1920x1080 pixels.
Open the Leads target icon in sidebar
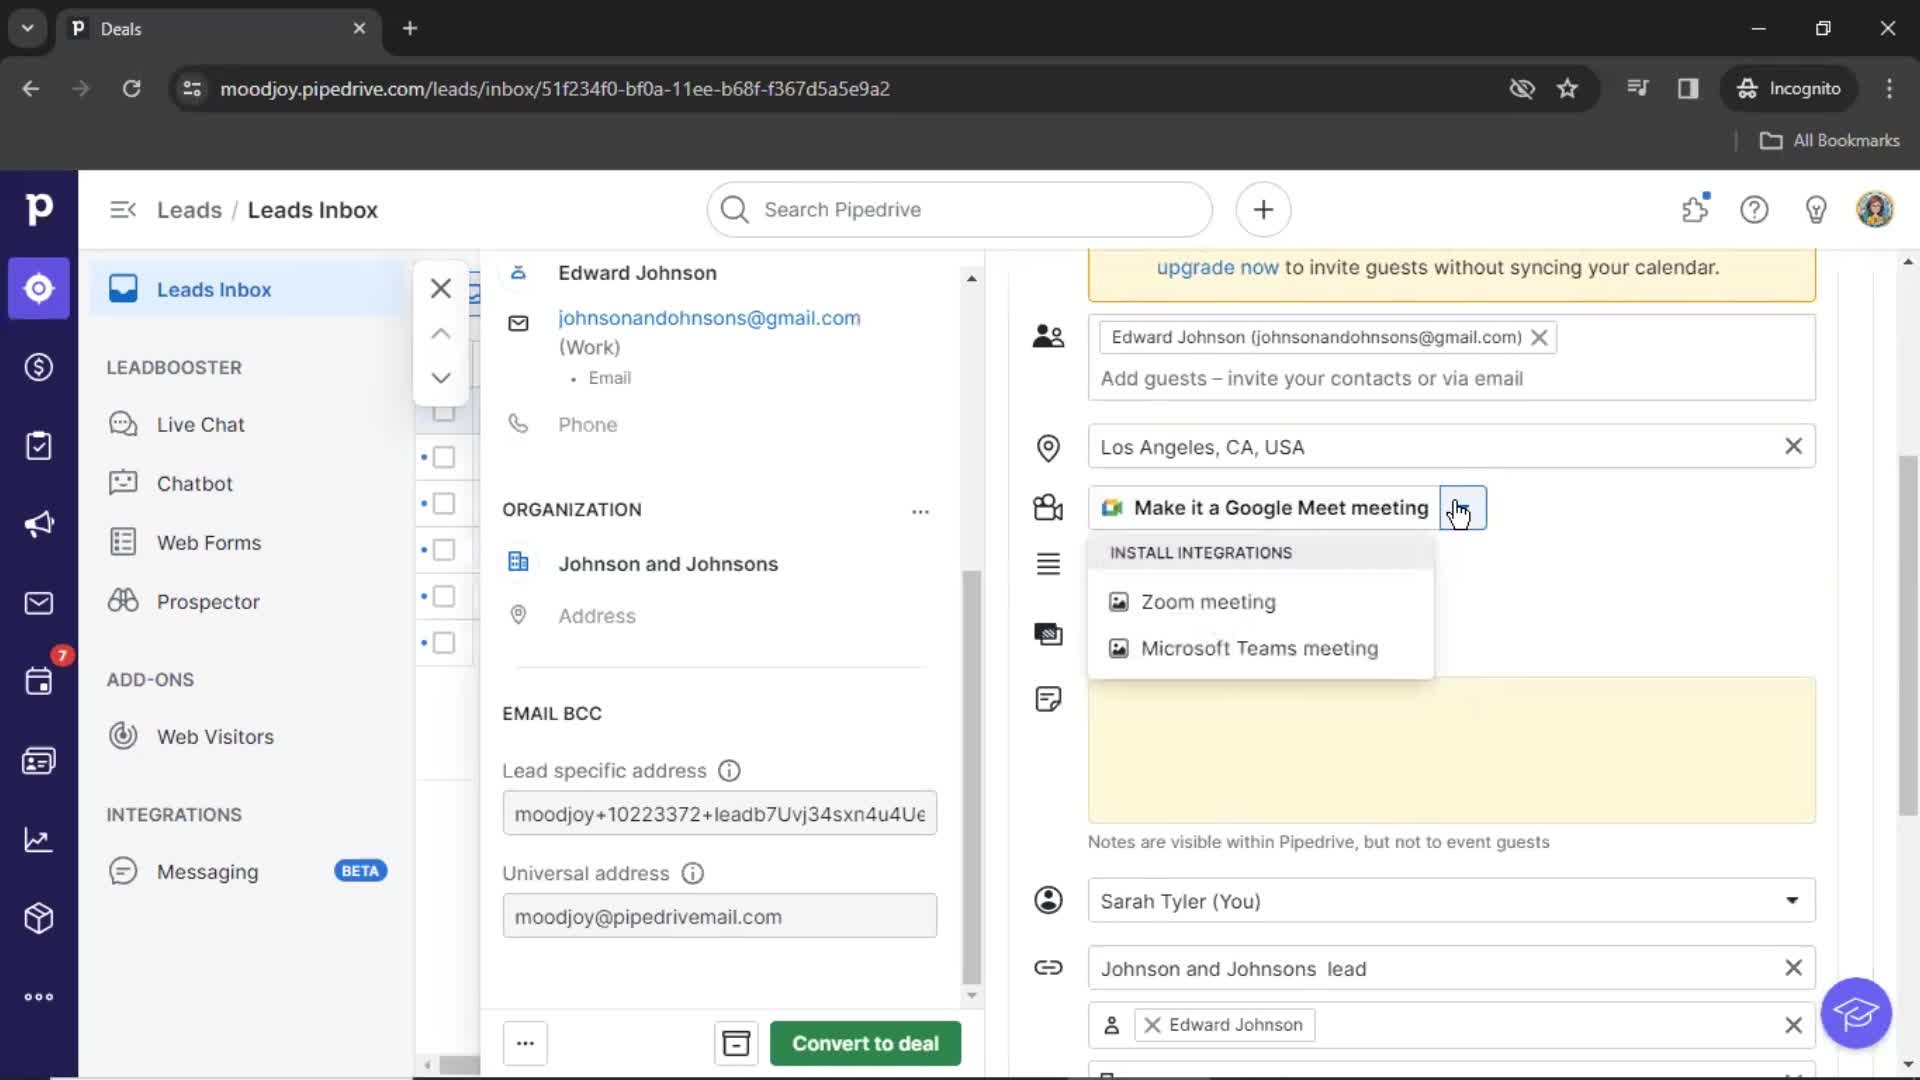[39, 289]
